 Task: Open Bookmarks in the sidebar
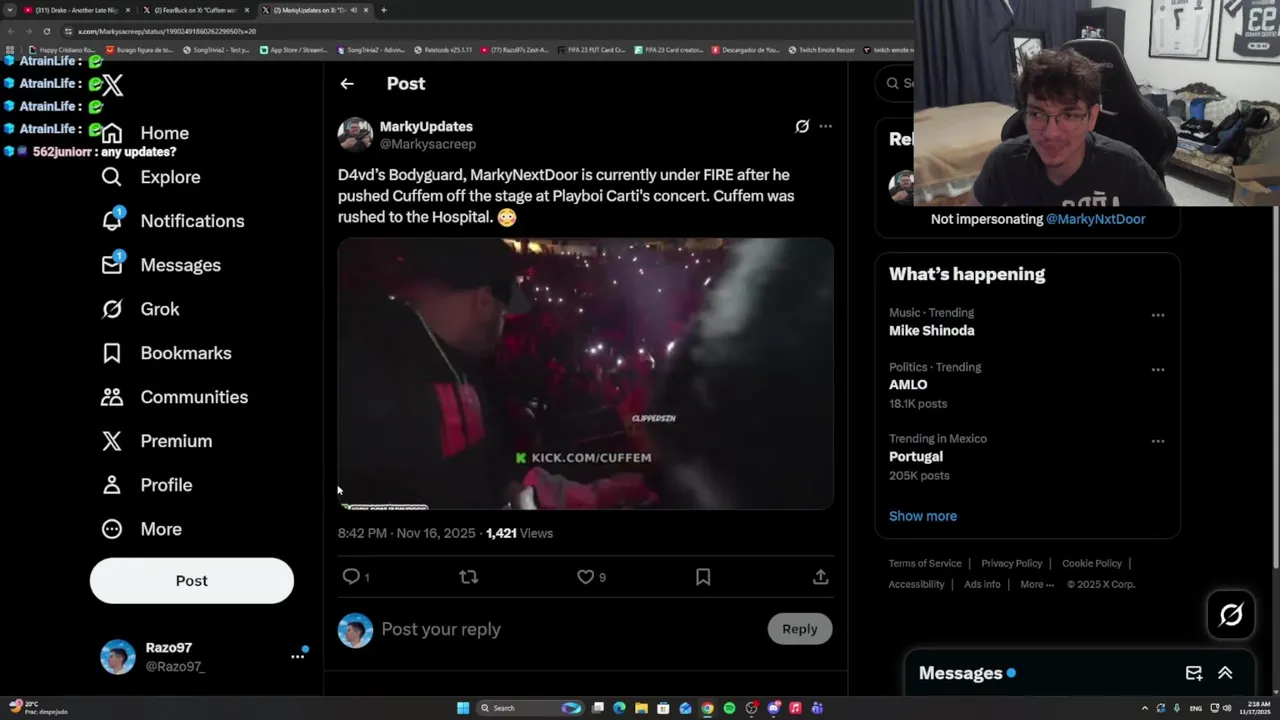pyautogui.click(x=167, y=353)
